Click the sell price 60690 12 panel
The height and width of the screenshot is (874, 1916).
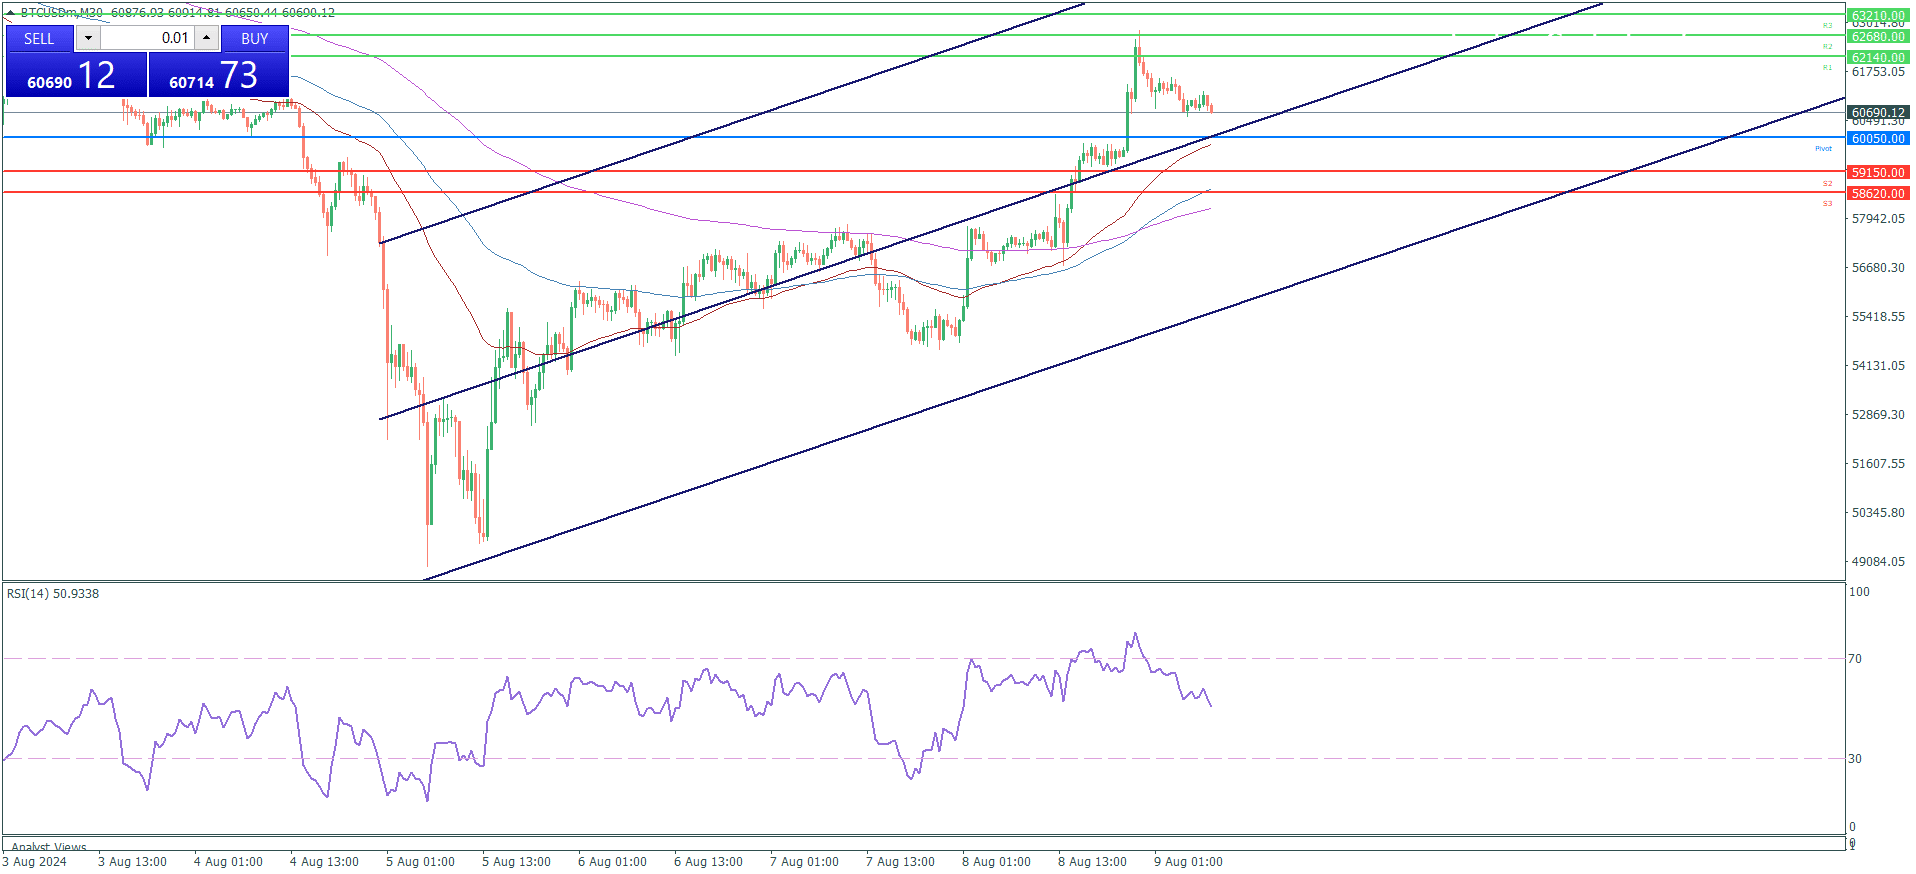point(76,75)
